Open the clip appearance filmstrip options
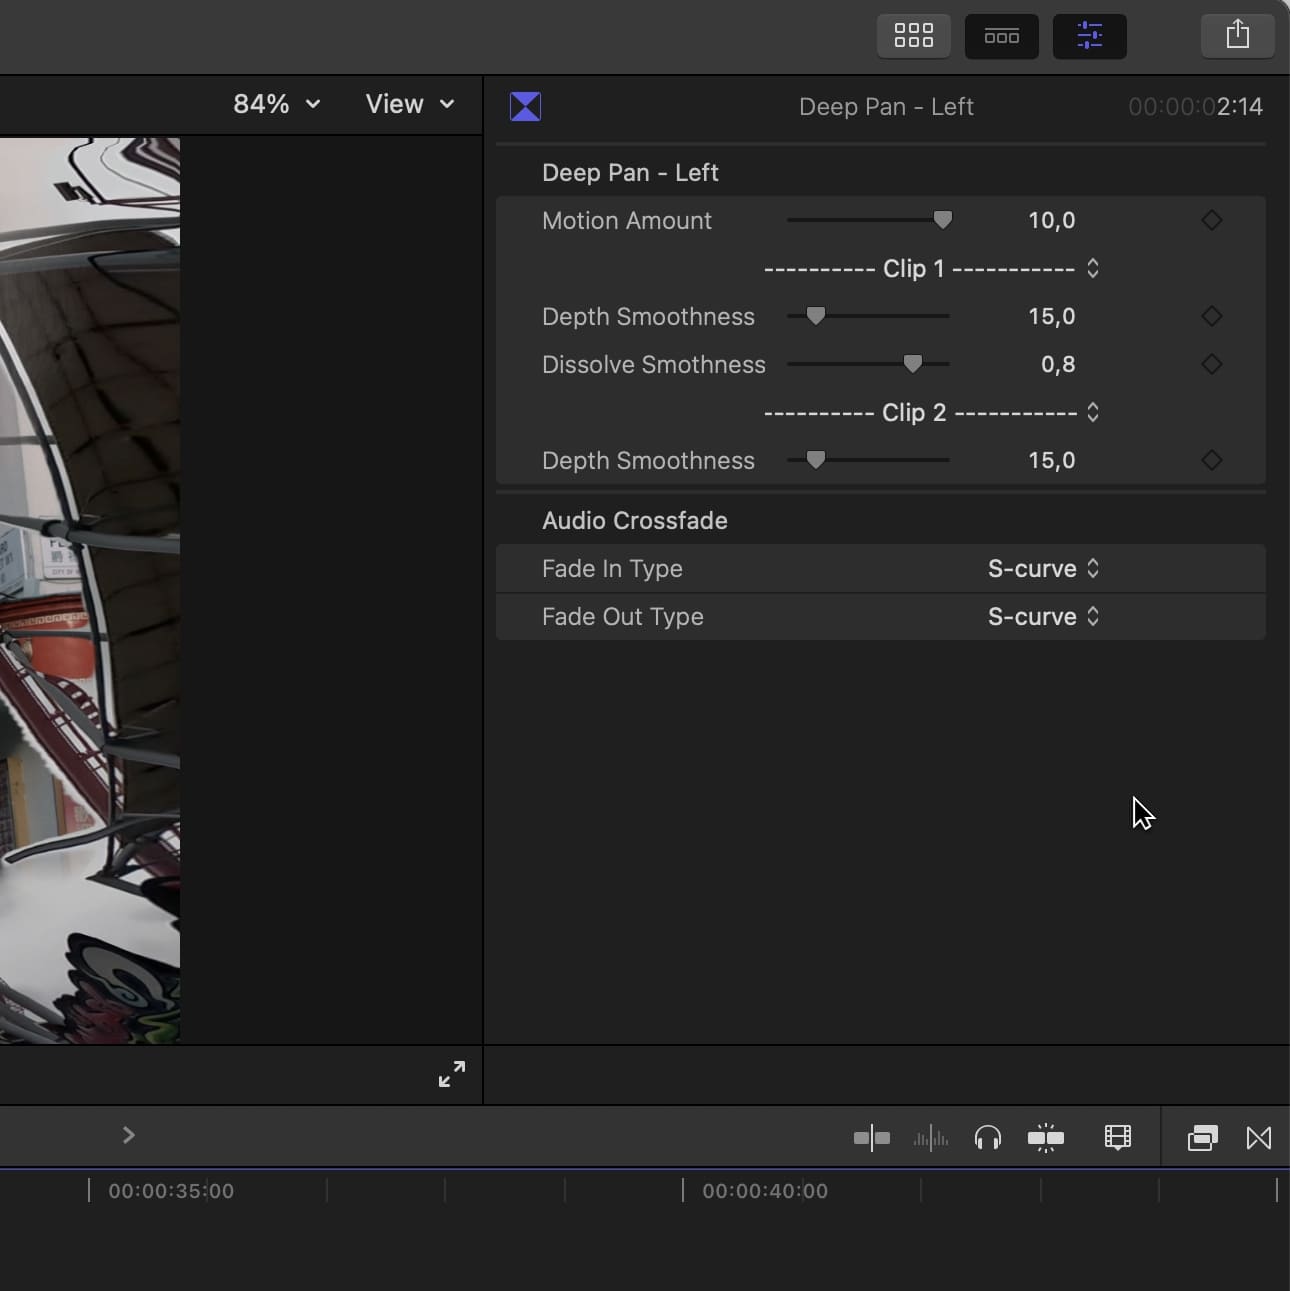Image resolution: width=1290 pixels, height=1291 pixels. point(1117,1138)
